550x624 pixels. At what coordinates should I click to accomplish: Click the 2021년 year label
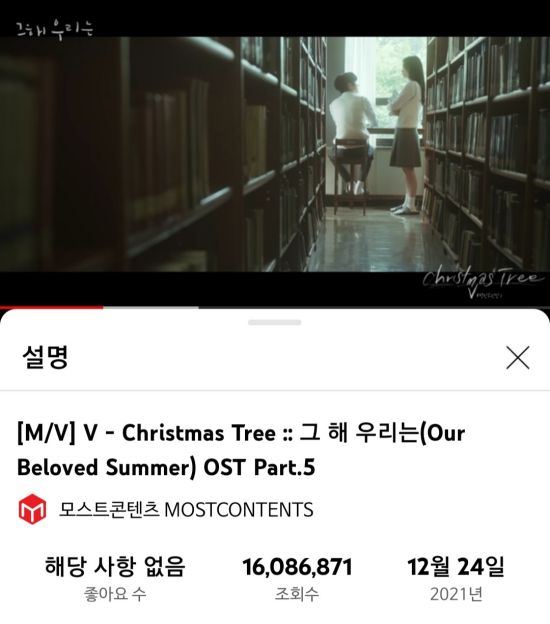[x=456, y=594]
